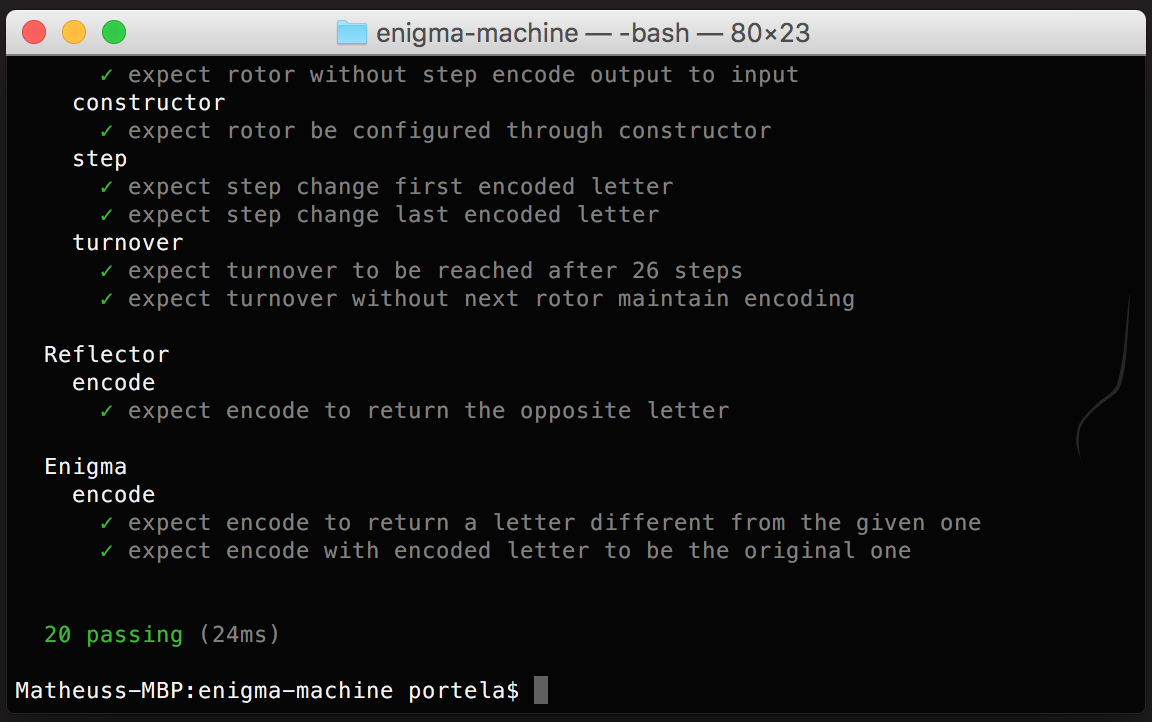Click the 'Enigma' suite heading
Screen dimensions: 1152x722
pyautogui.click(x=85, y=467)
